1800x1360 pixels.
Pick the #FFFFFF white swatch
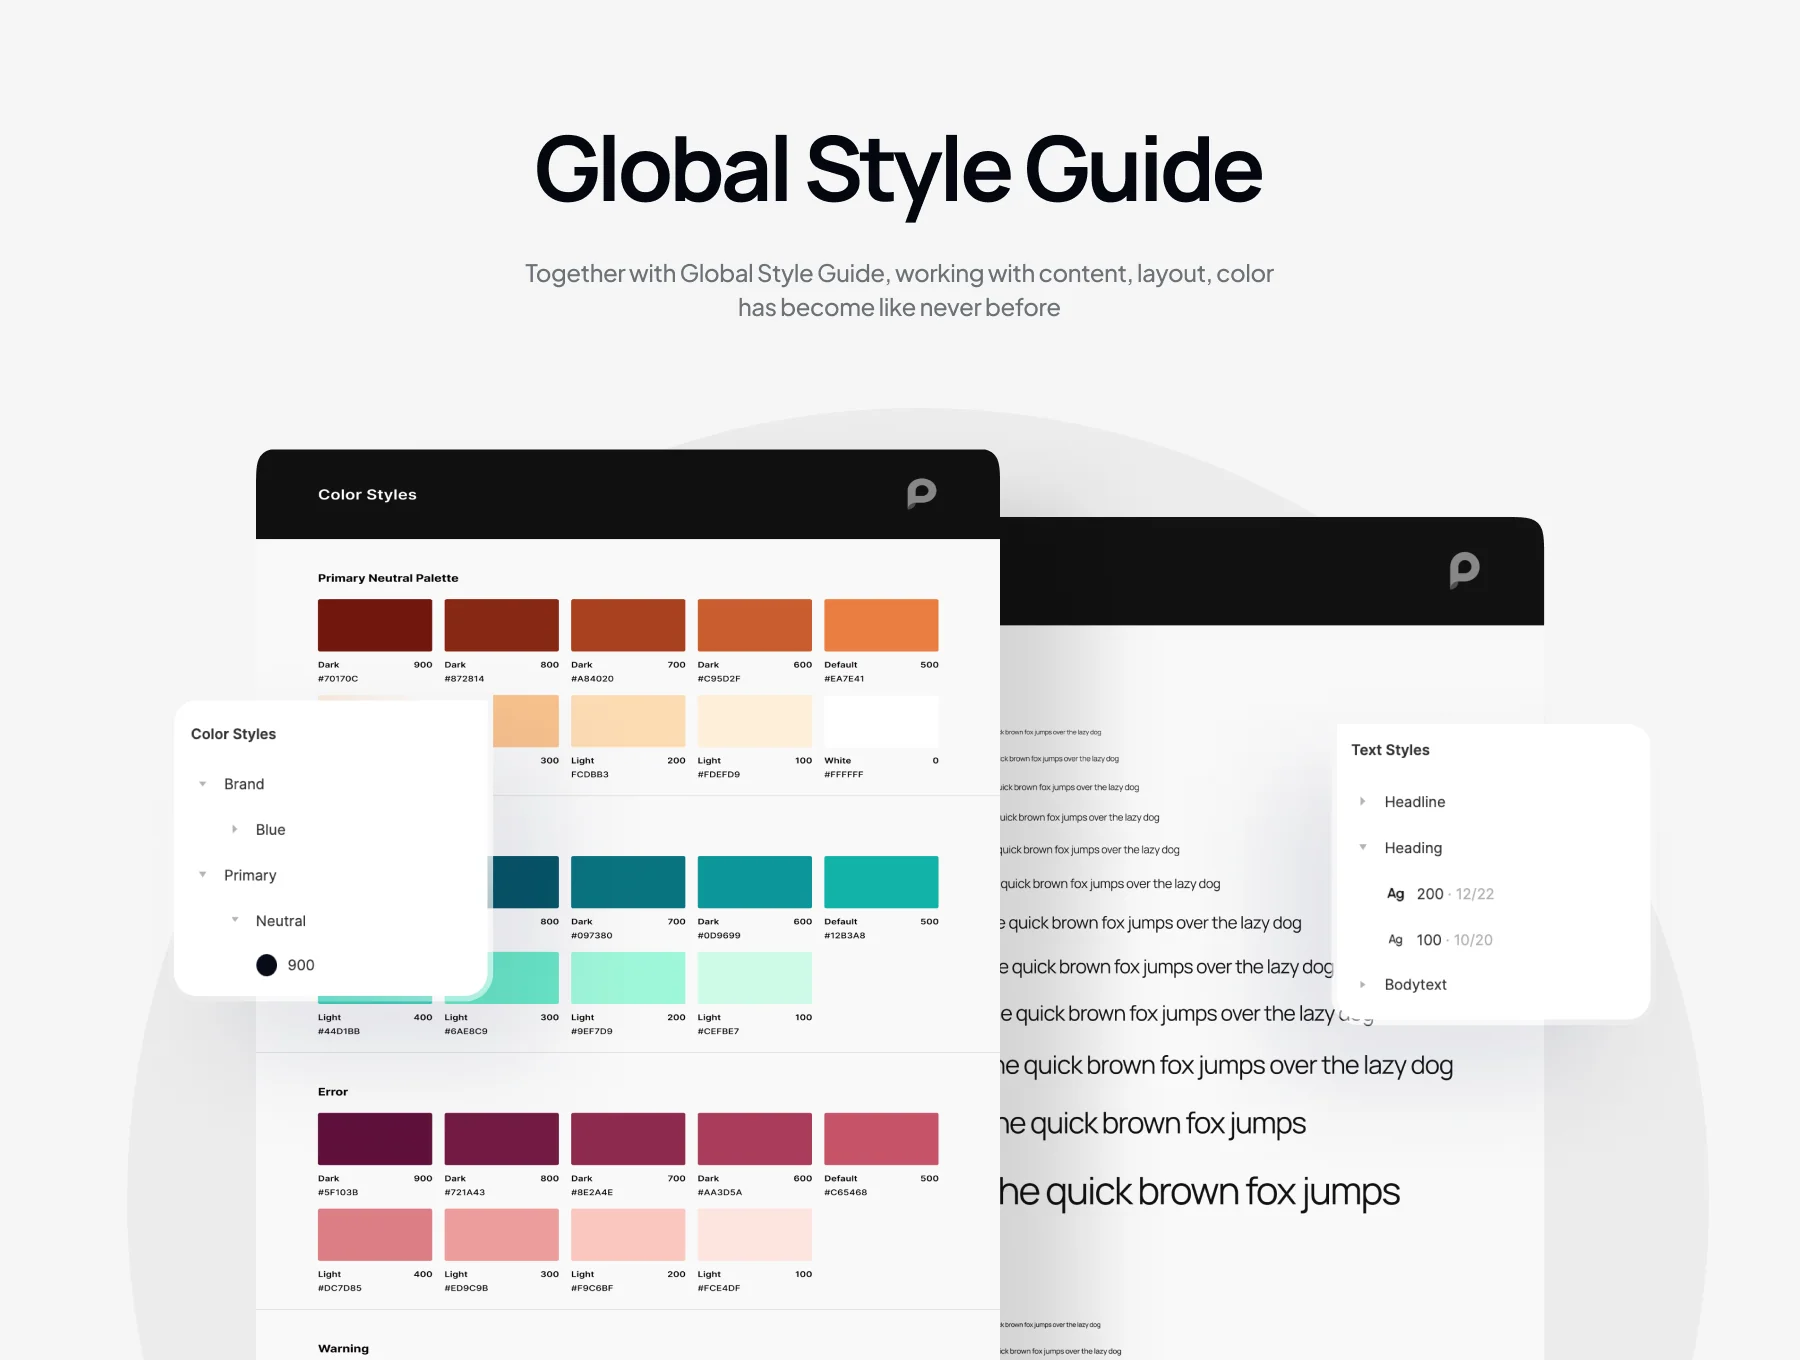pos(881,721)
